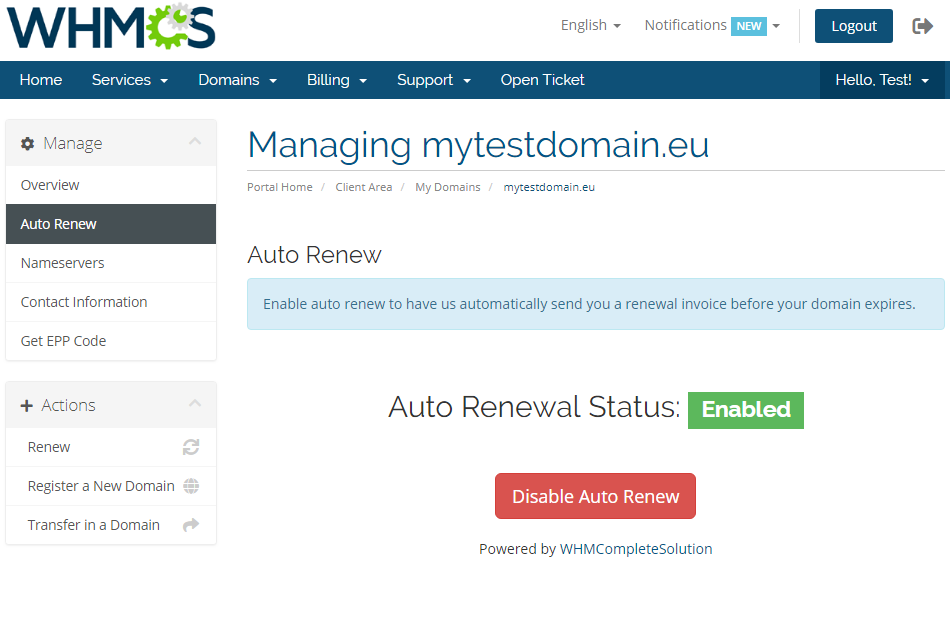Open the Services menu
This screenshot has width=950, height=624.
130,80
